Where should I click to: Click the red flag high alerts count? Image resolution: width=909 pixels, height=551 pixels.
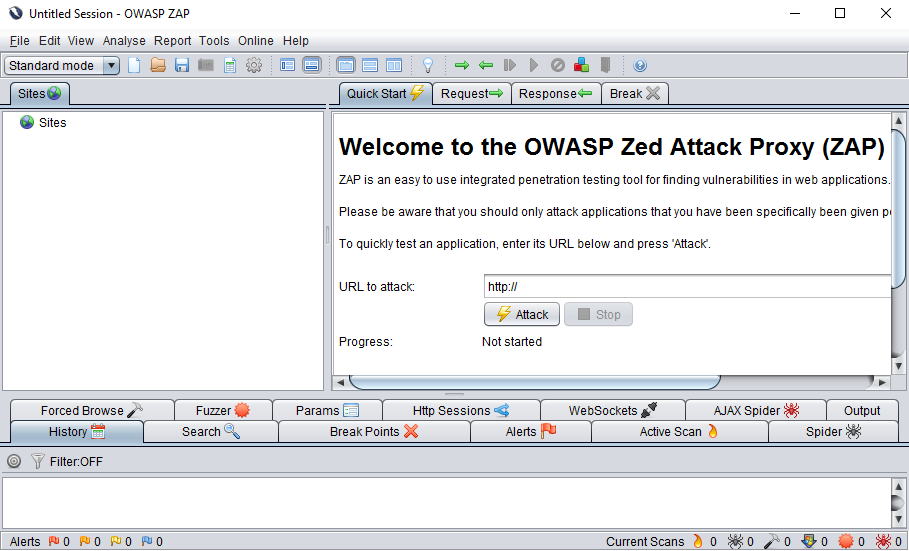pyautogui.click(x=59, y=541)
